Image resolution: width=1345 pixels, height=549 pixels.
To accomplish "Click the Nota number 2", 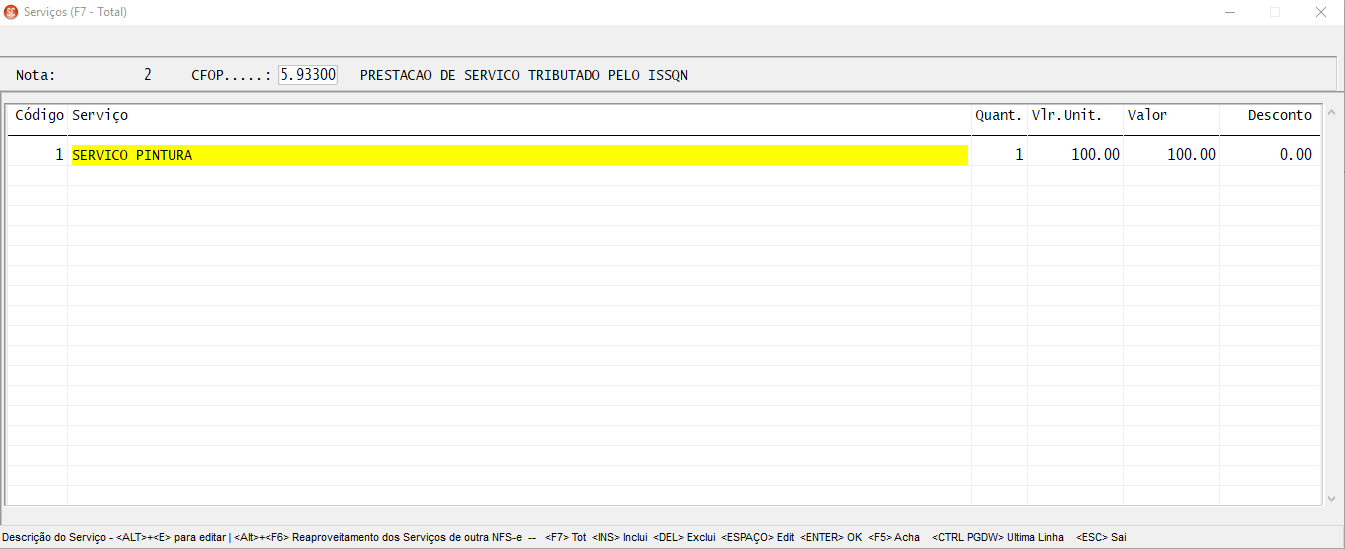I will pos(148,75).
